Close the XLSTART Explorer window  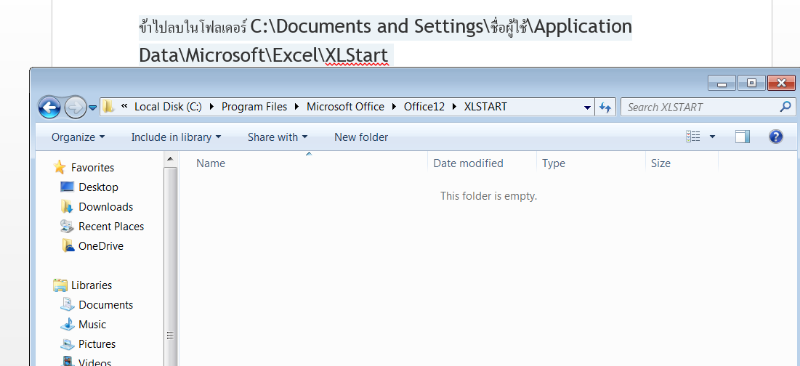781,83
